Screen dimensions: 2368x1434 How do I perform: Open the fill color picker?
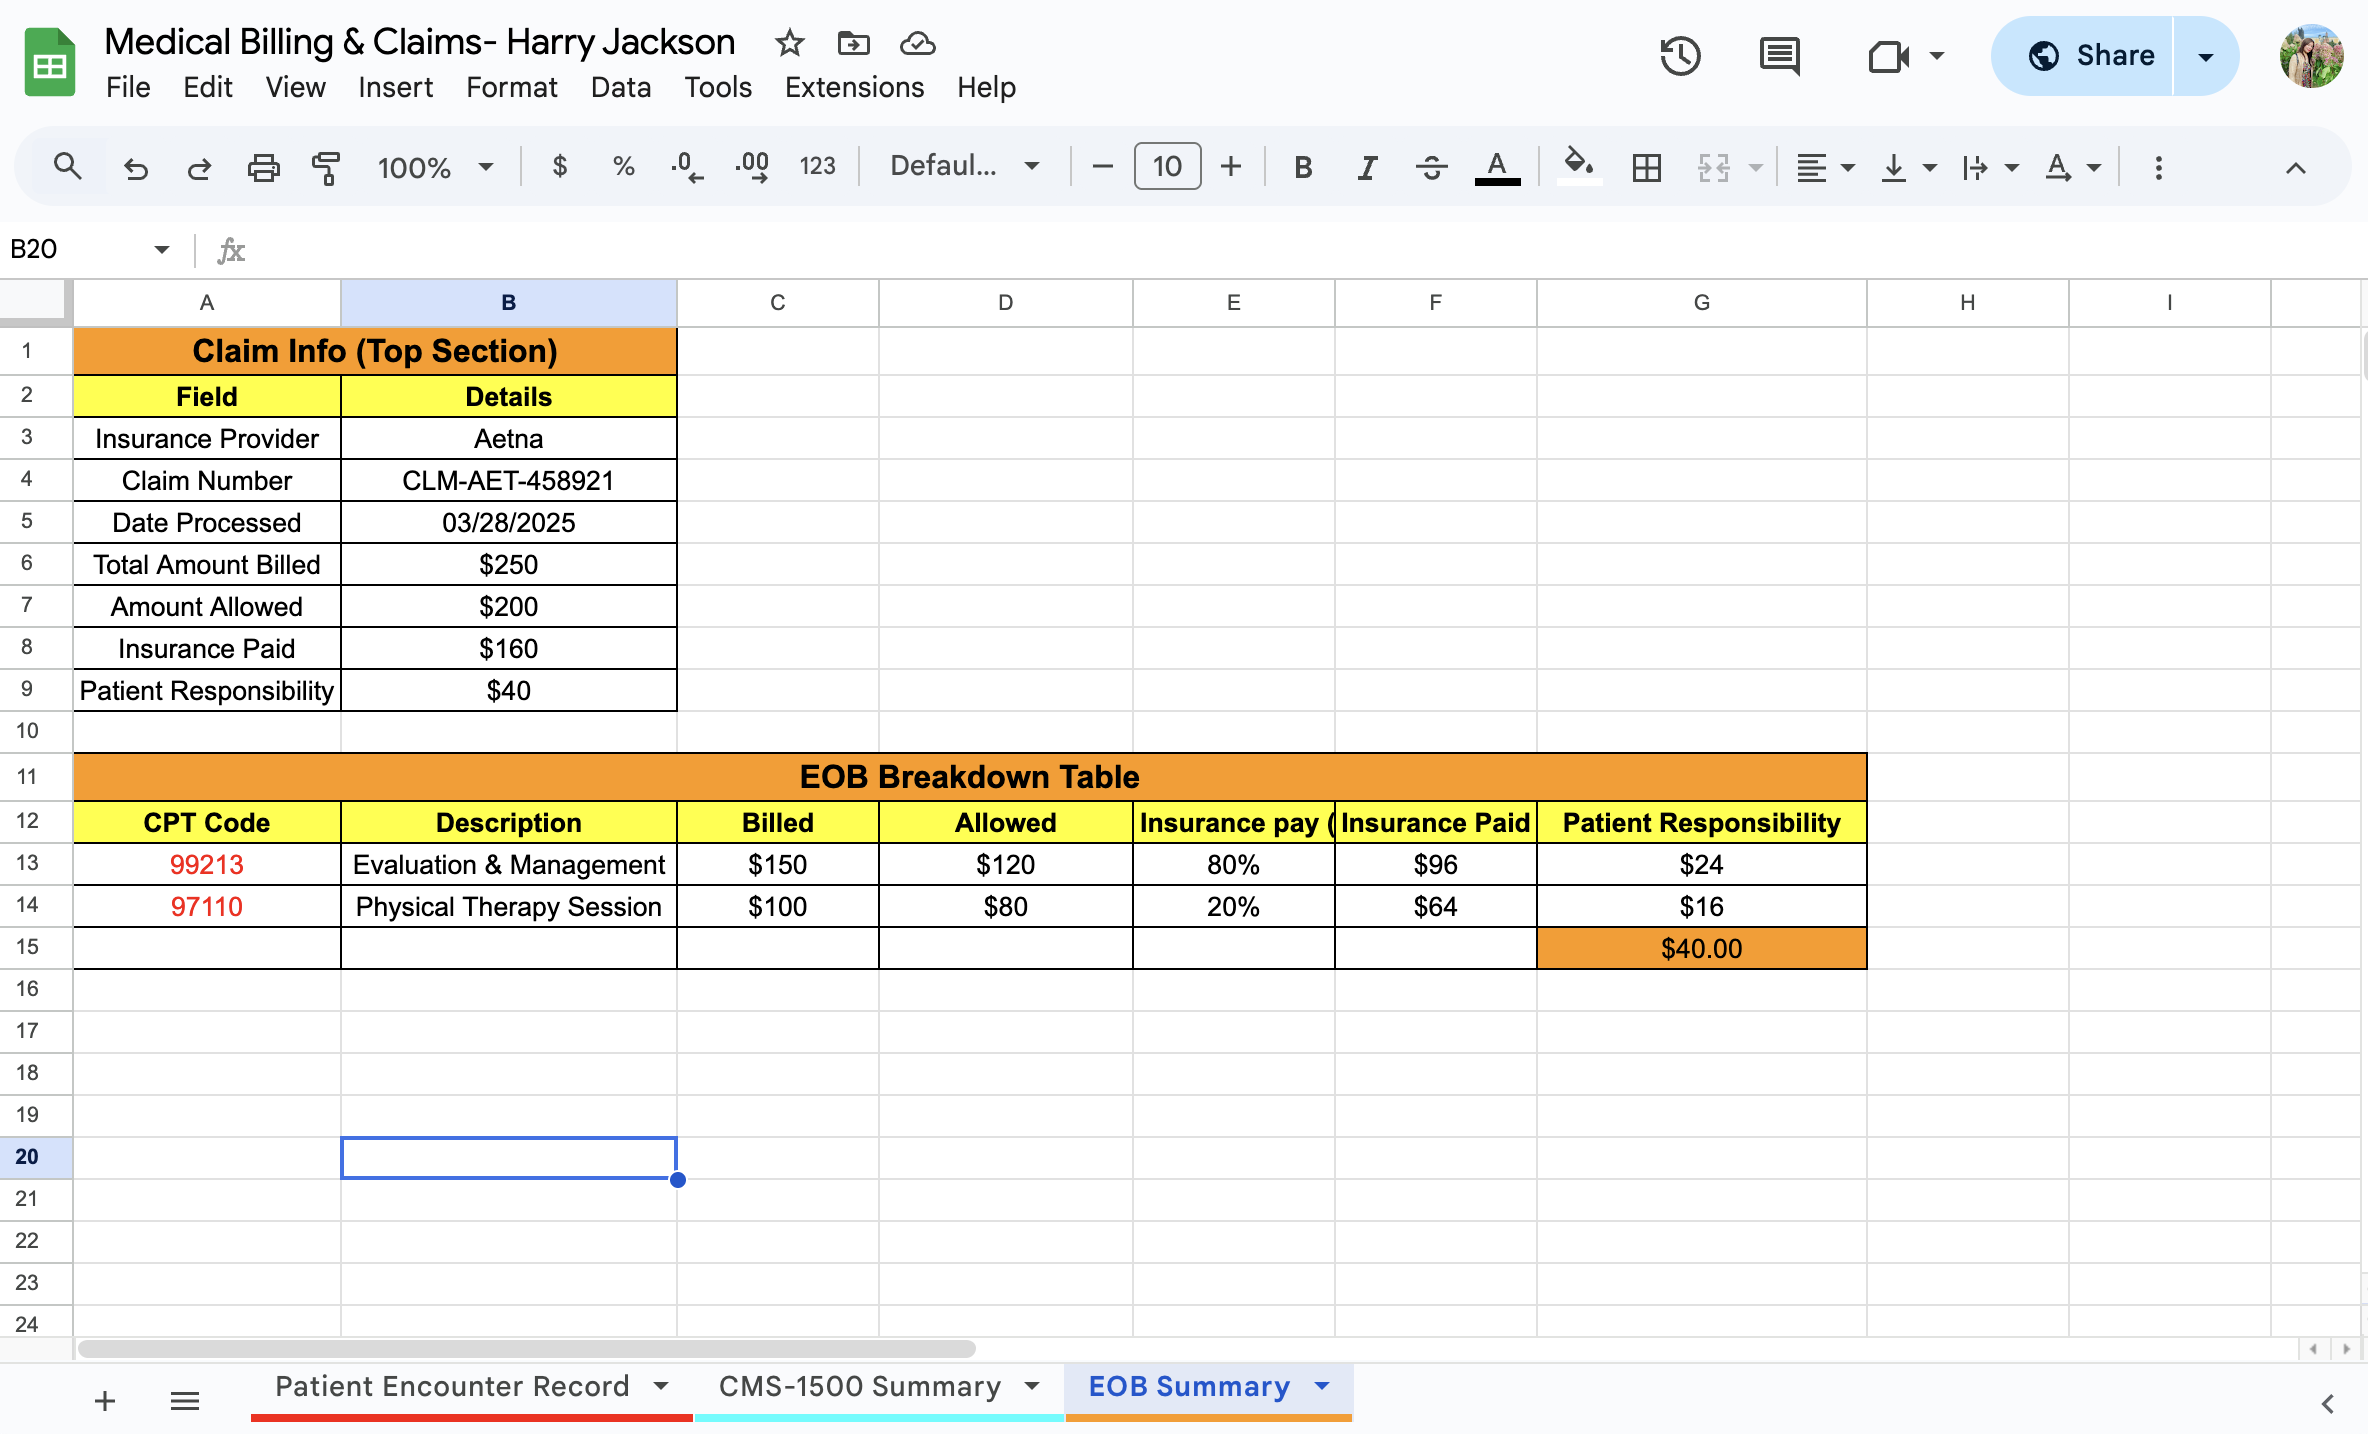pyautogui.click(x=1578, y=167)
